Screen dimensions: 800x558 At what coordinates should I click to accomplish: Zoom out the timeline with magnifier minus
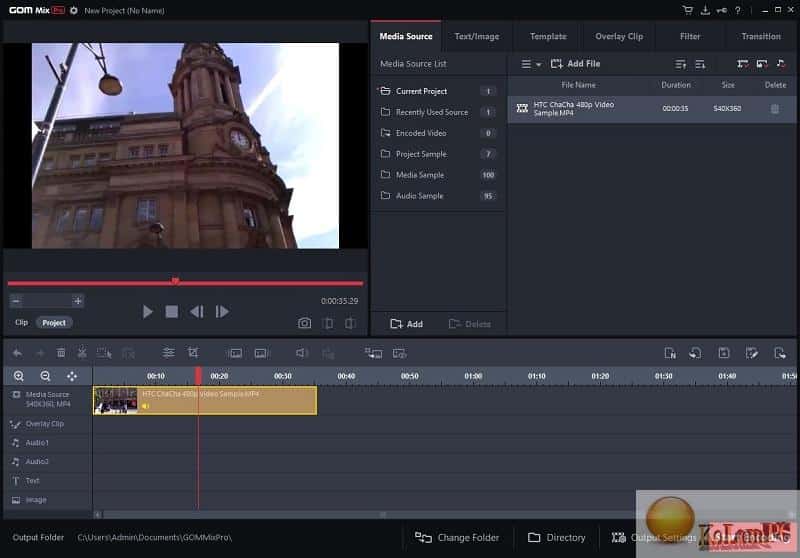point(45,376)
